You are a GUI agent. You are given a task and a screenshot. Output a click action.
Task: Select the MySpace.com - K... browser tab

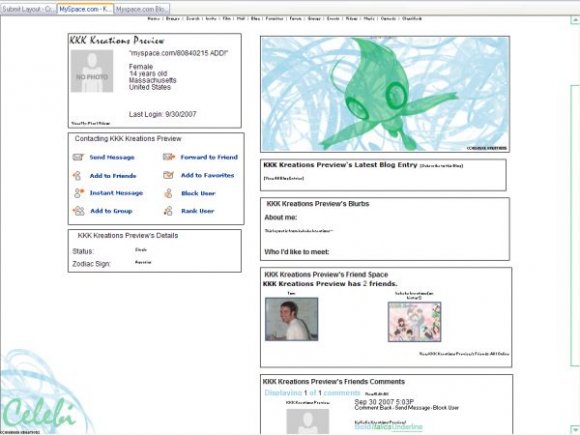(x=85, y=9)
